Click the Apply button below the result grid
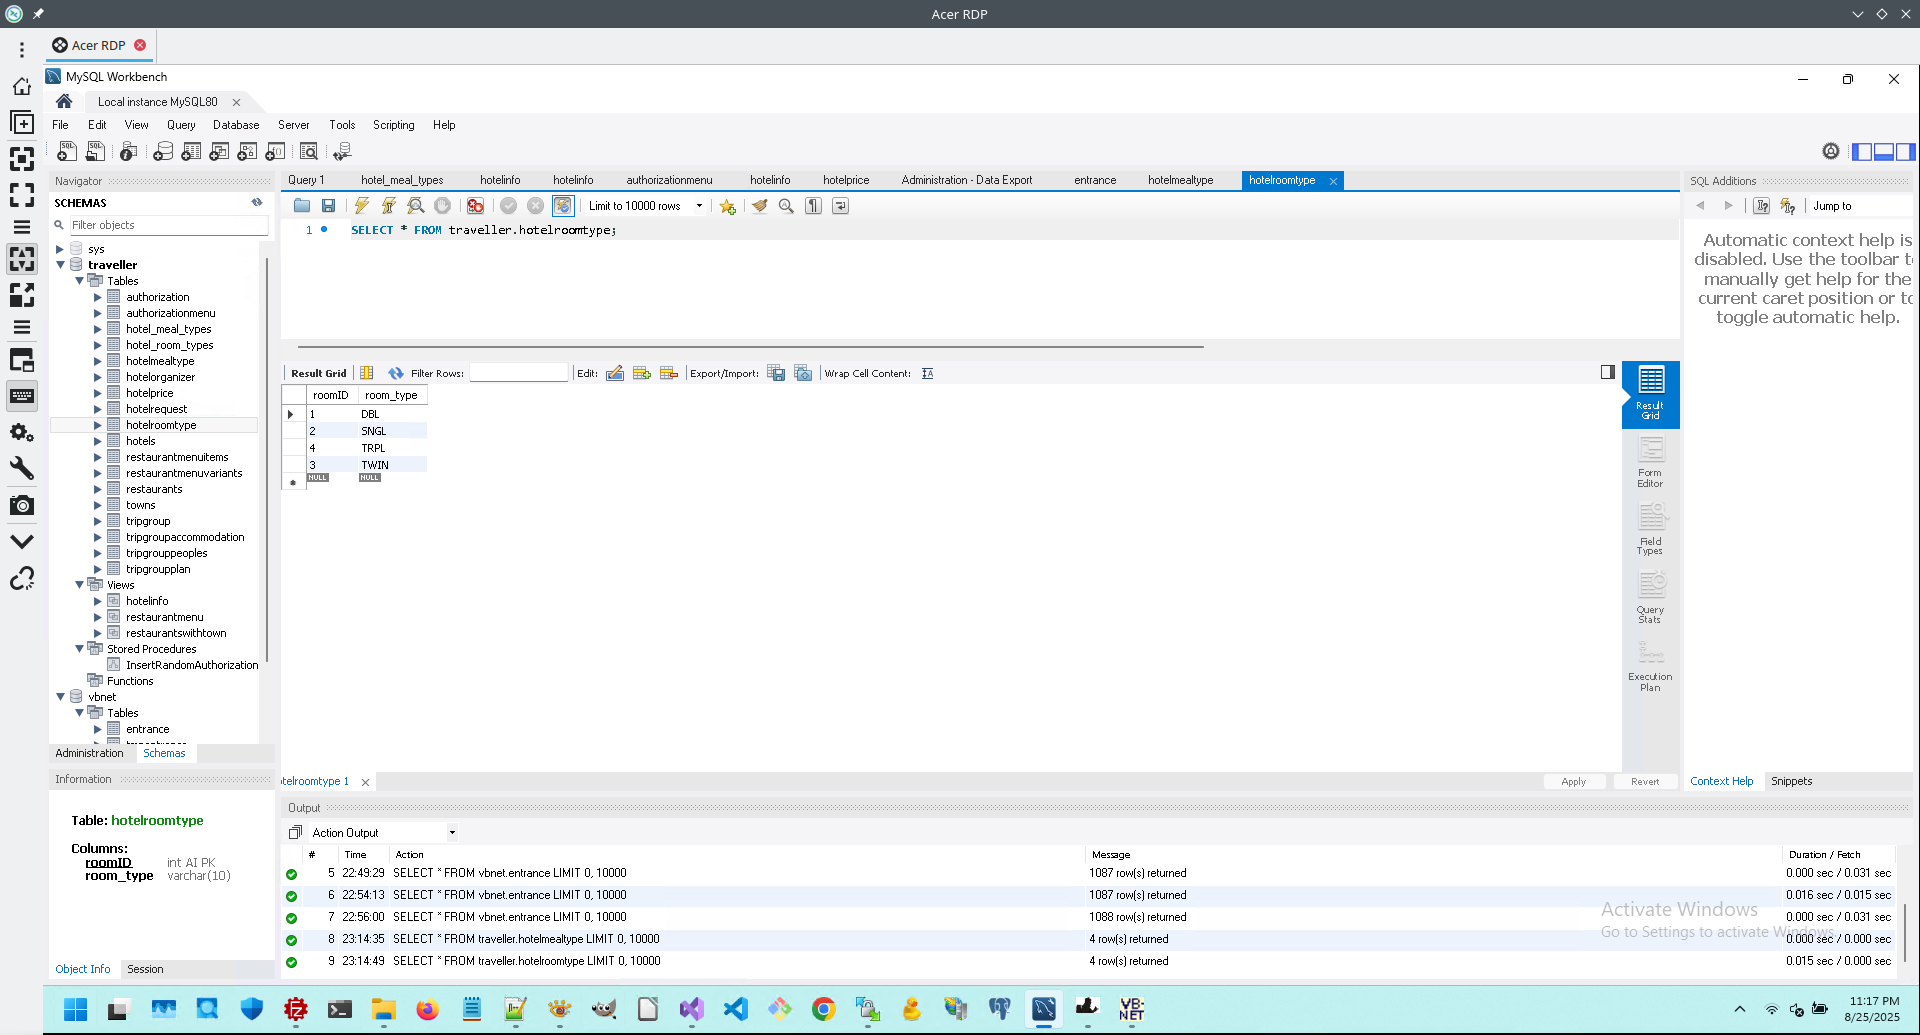 [1573, 782]
